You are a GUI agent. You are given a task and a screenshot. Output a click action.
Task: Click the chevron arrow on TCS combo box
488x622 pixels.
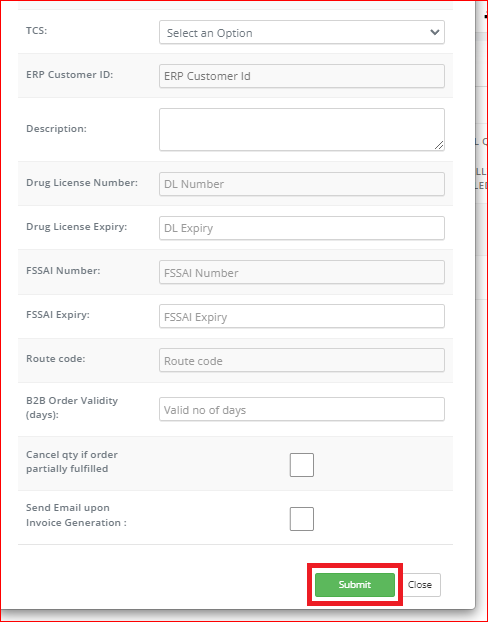434,32
